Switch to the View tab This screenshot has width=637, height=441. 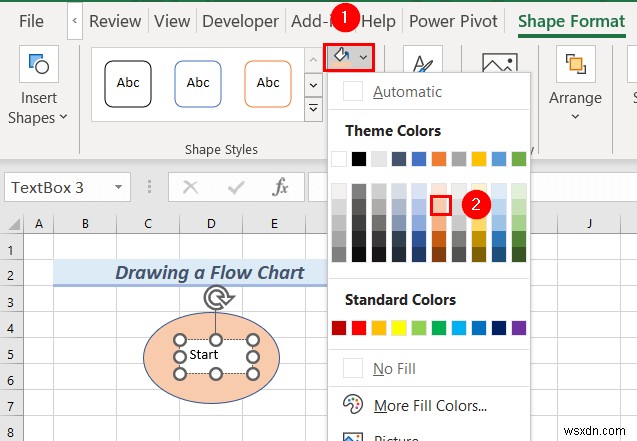point(172,21)
